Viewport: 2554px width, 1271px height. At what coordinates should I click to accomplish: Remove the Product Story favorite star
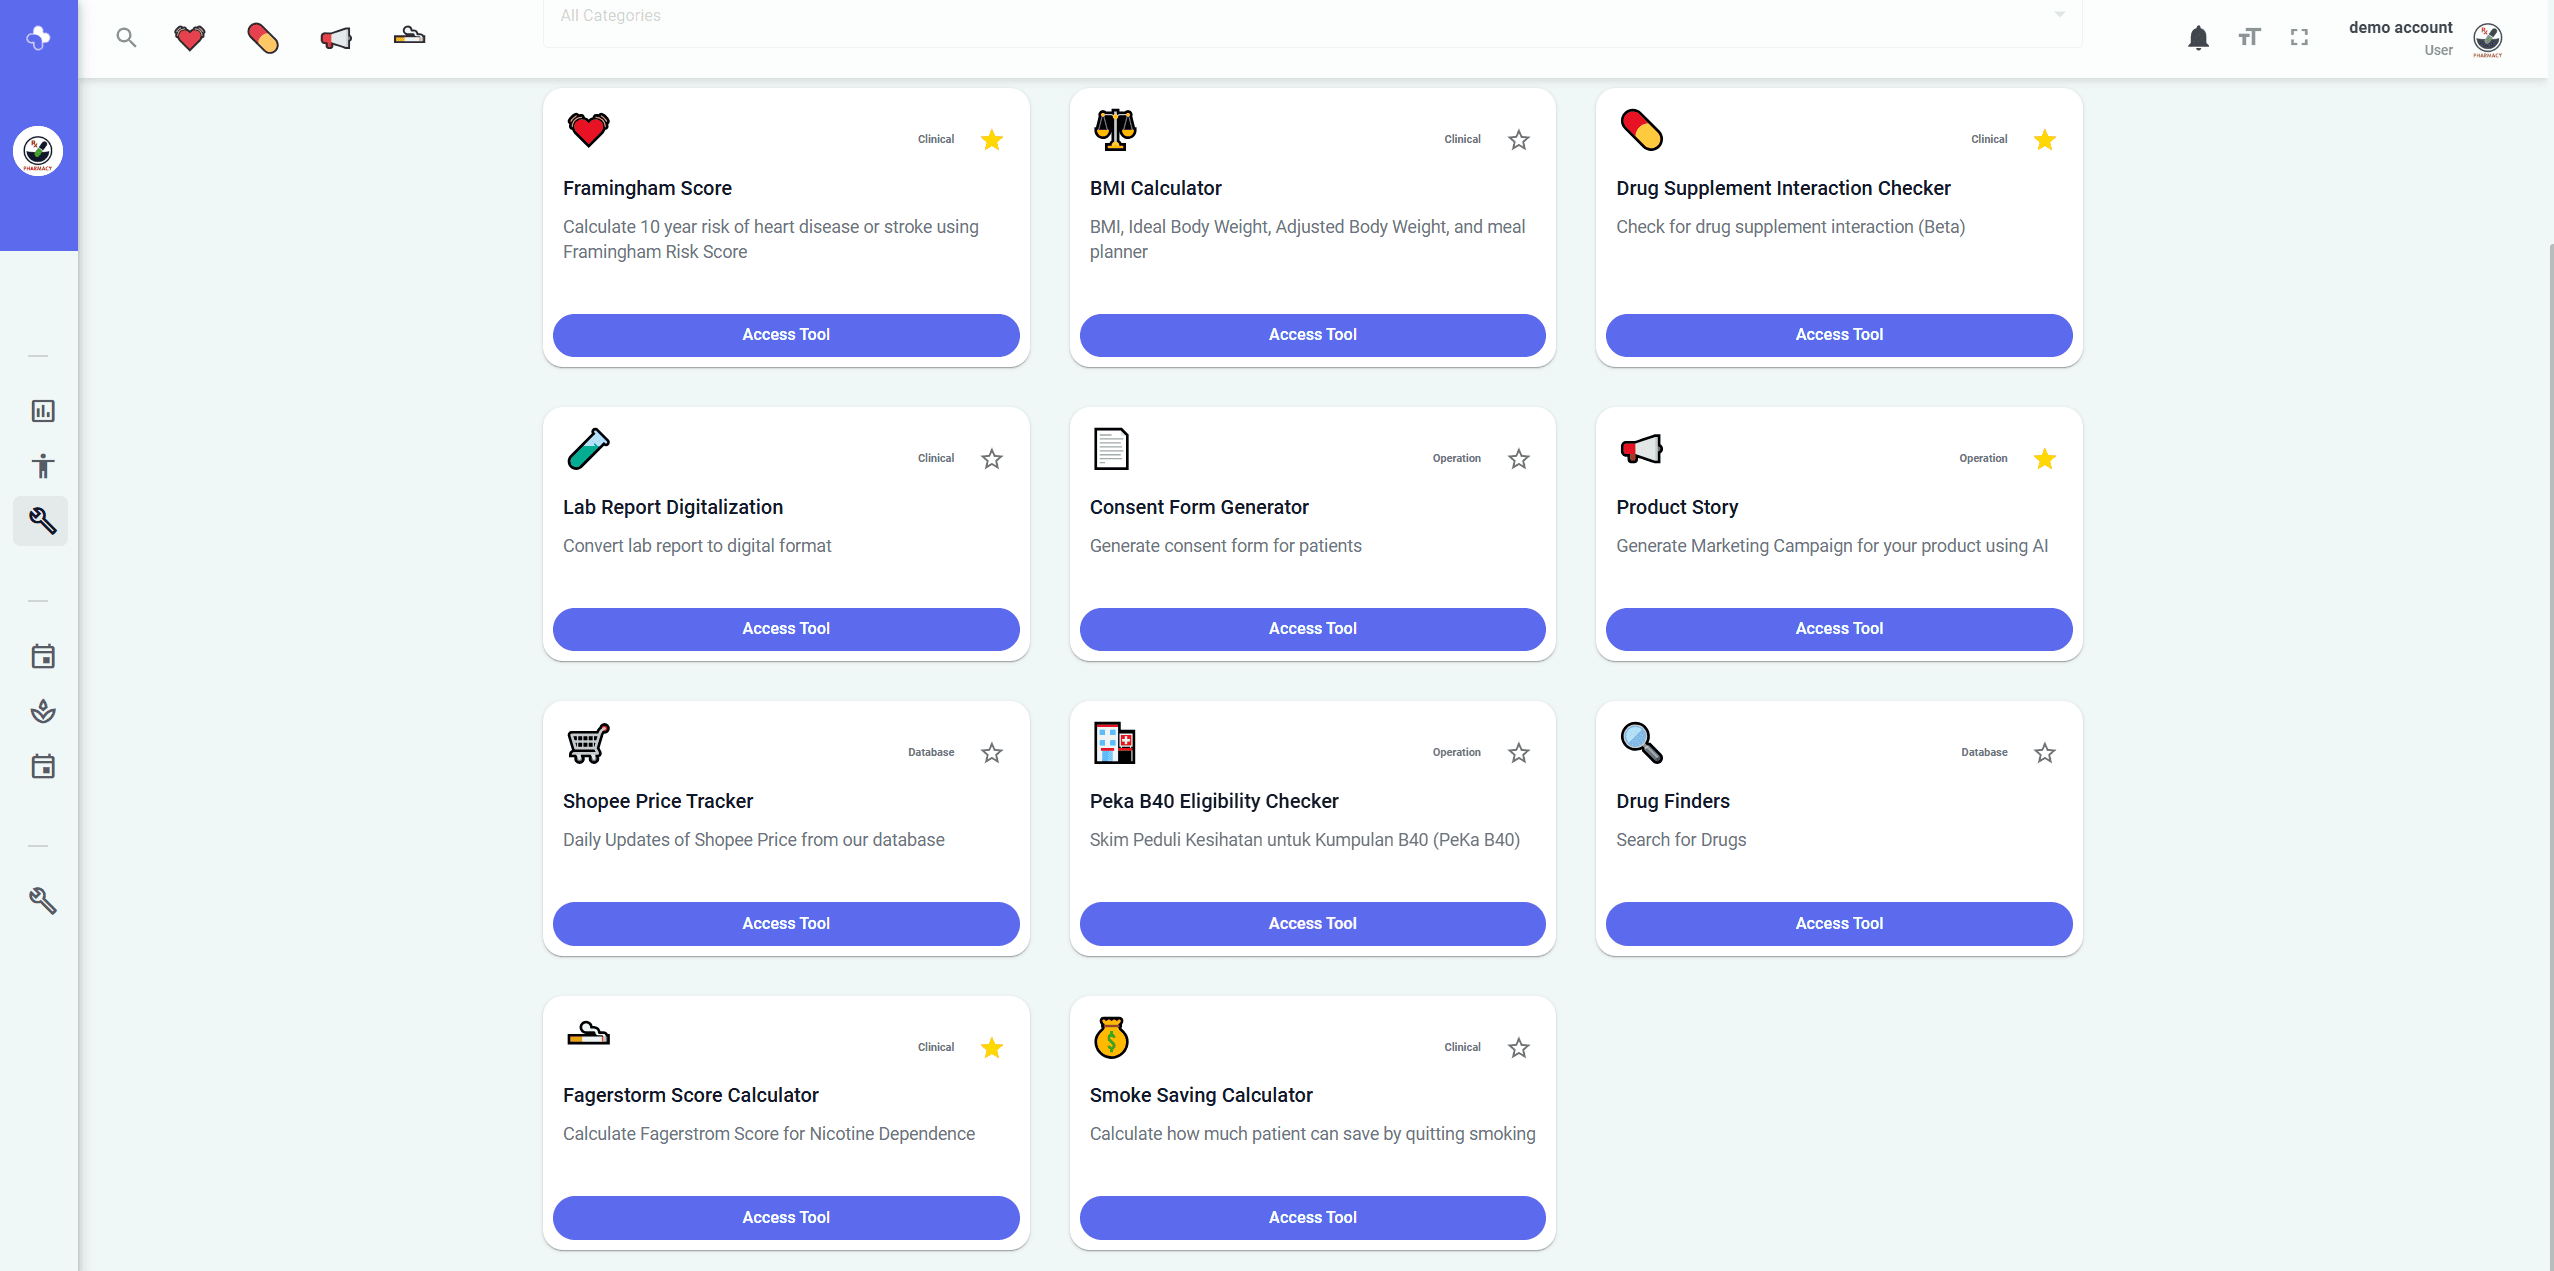click(x=2045, y=459)
